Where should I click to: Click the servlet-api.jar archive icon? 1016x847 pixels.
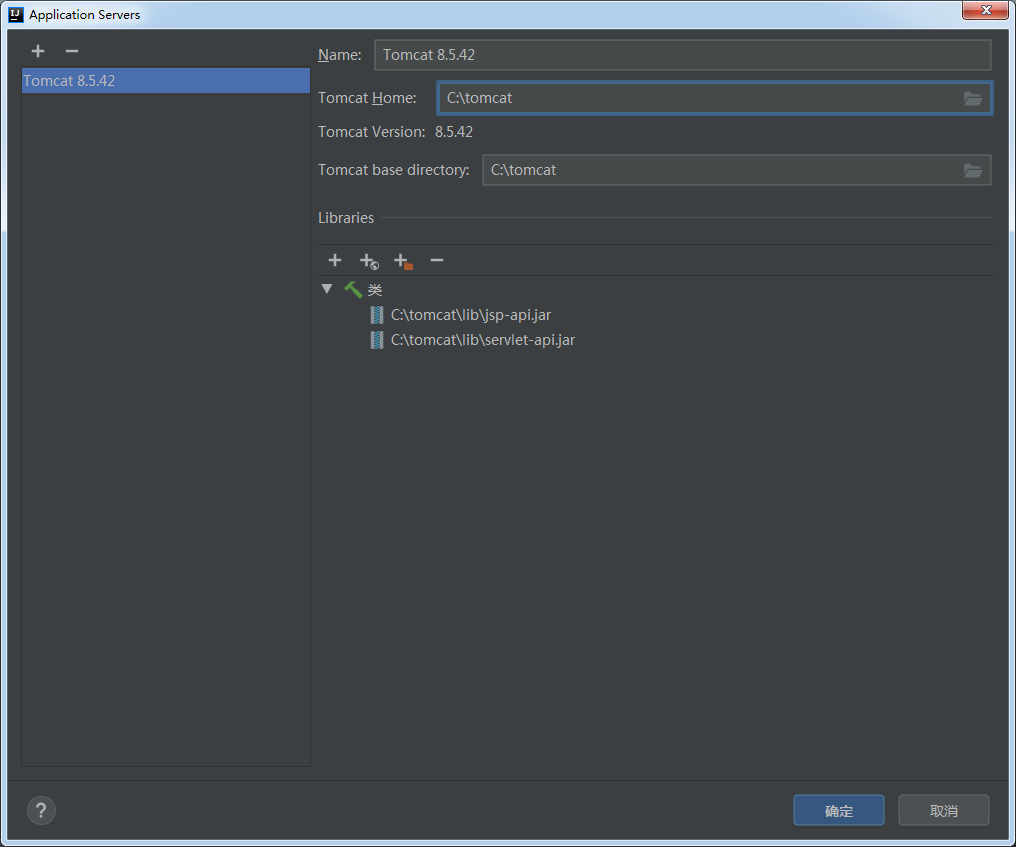[x=376, y=340]
